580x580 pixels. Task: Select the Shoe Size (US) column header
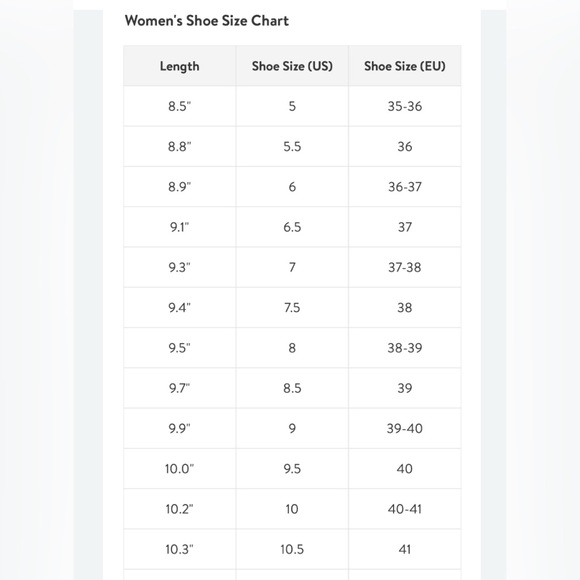click(x=292, y=66)
